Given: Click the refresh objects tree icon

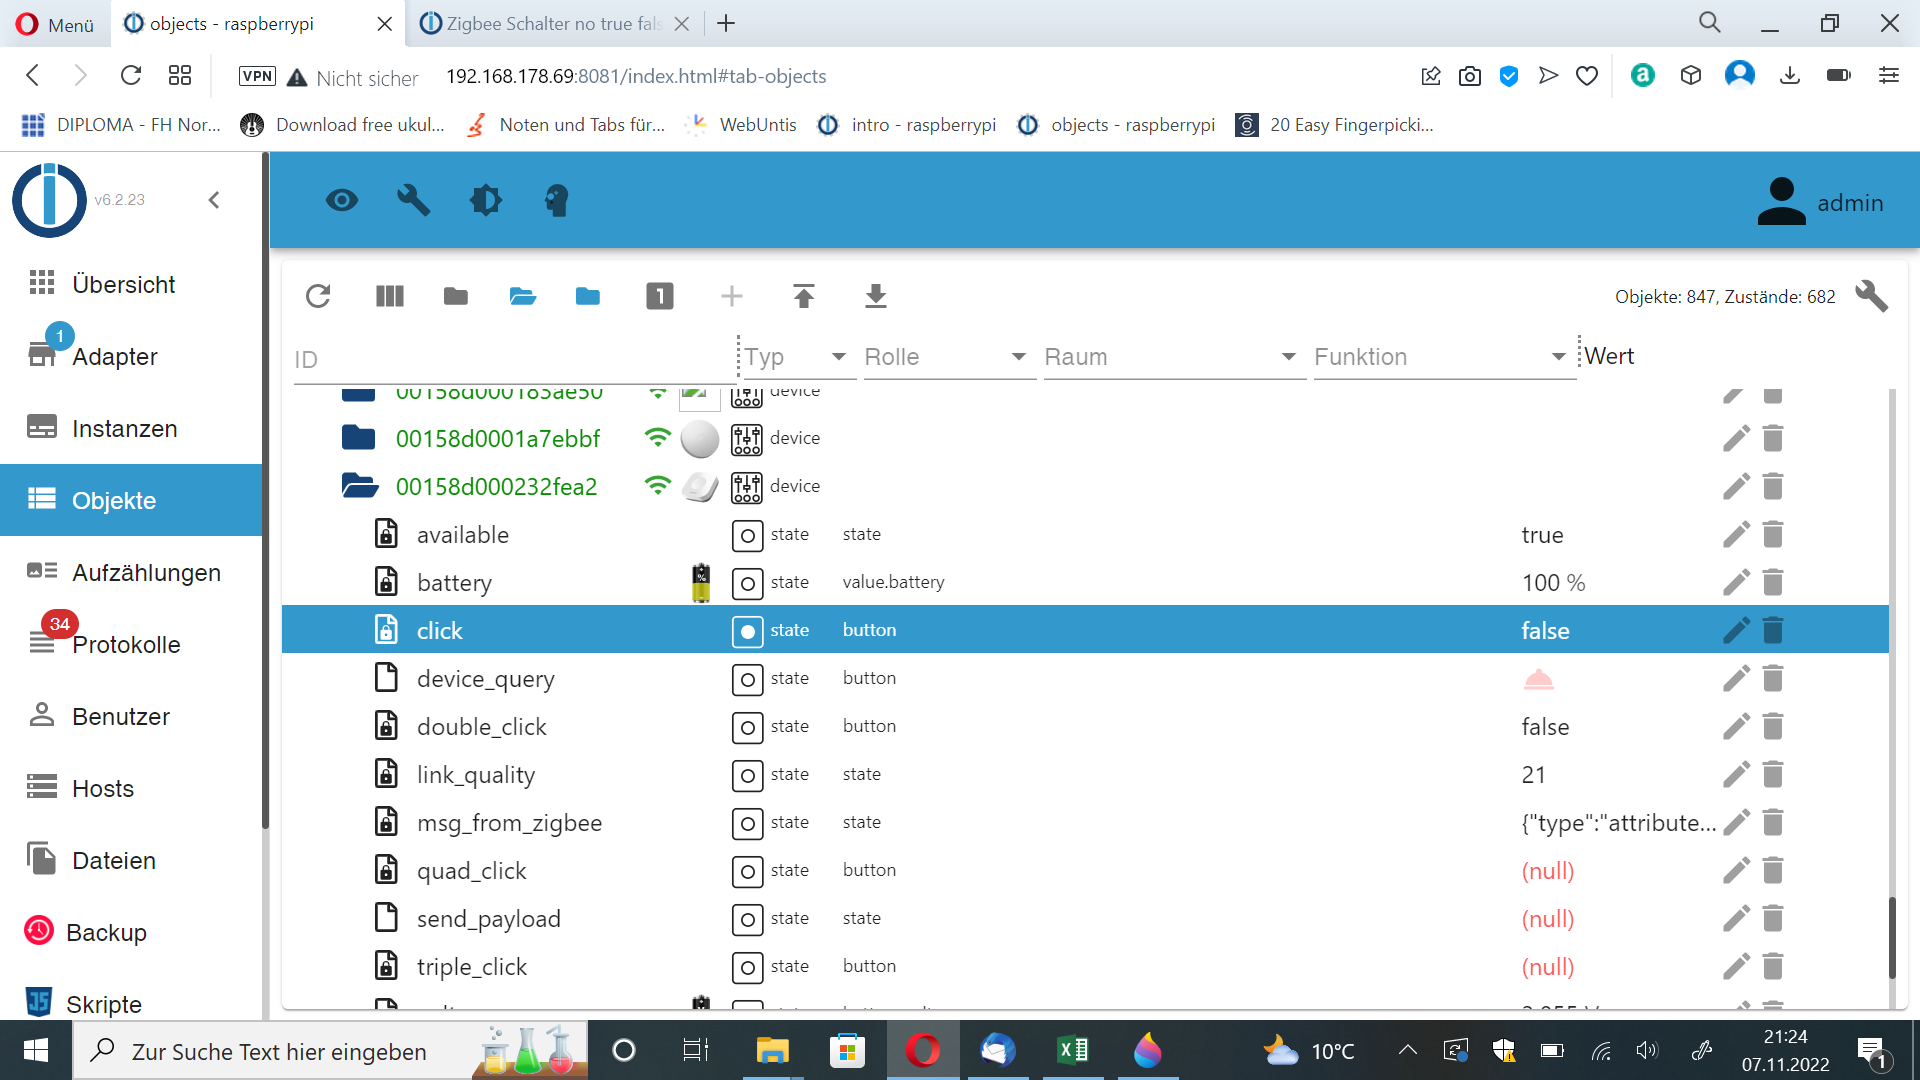Looking at the screenshot, I should tap(318, 296).
